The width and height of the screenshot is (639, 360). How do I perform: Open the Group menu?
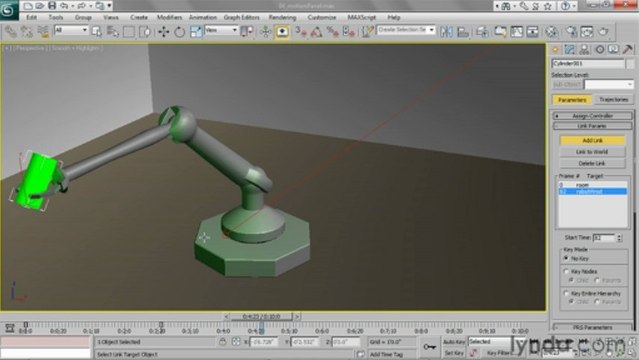(83, 18)
